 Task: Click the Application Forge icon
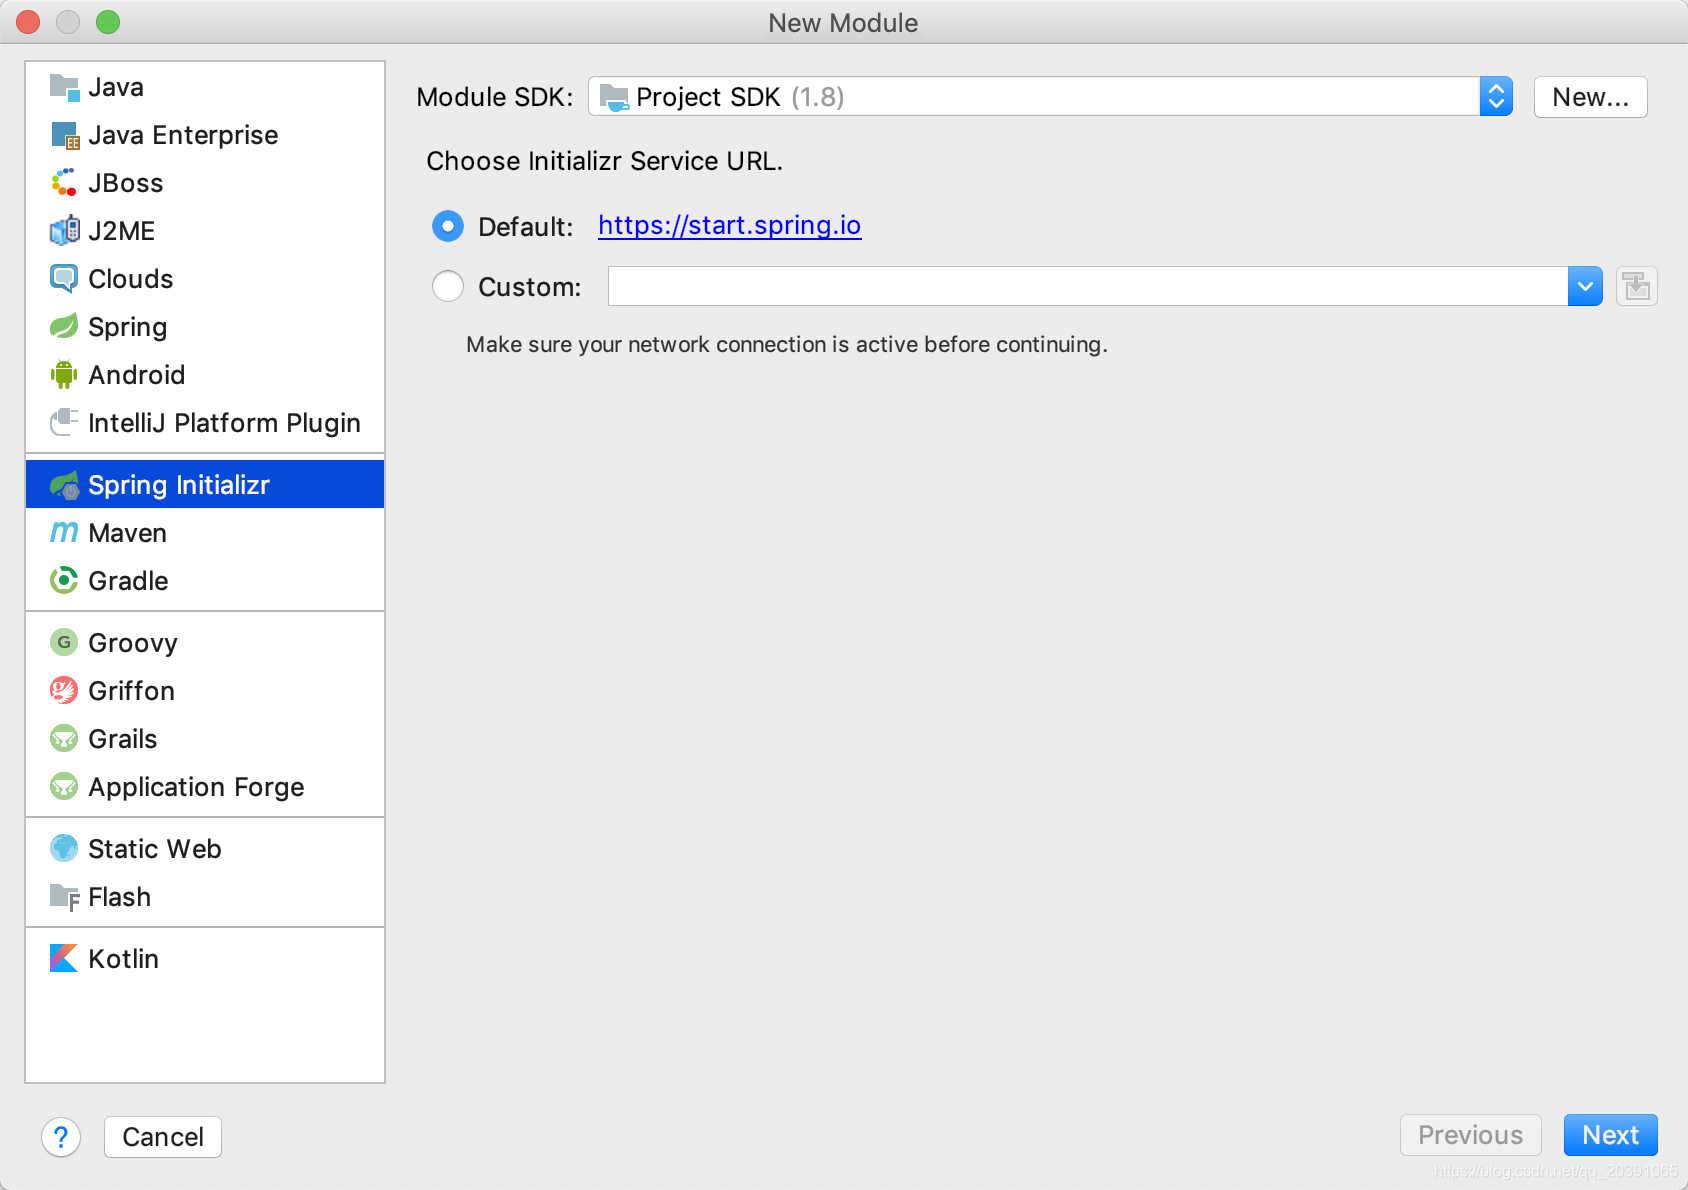click(x=64, y=787)
